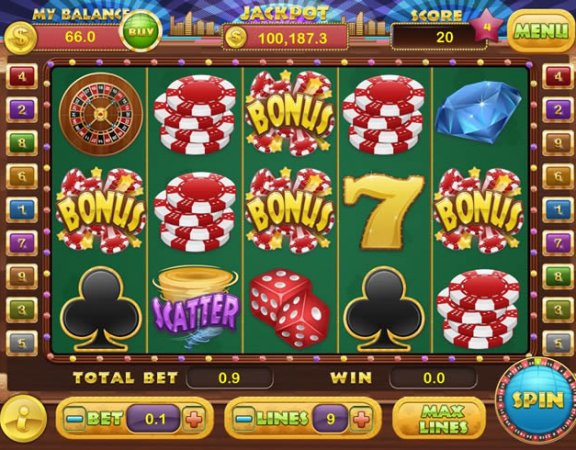Increase bet with the red plus button

tap(194, 418)
